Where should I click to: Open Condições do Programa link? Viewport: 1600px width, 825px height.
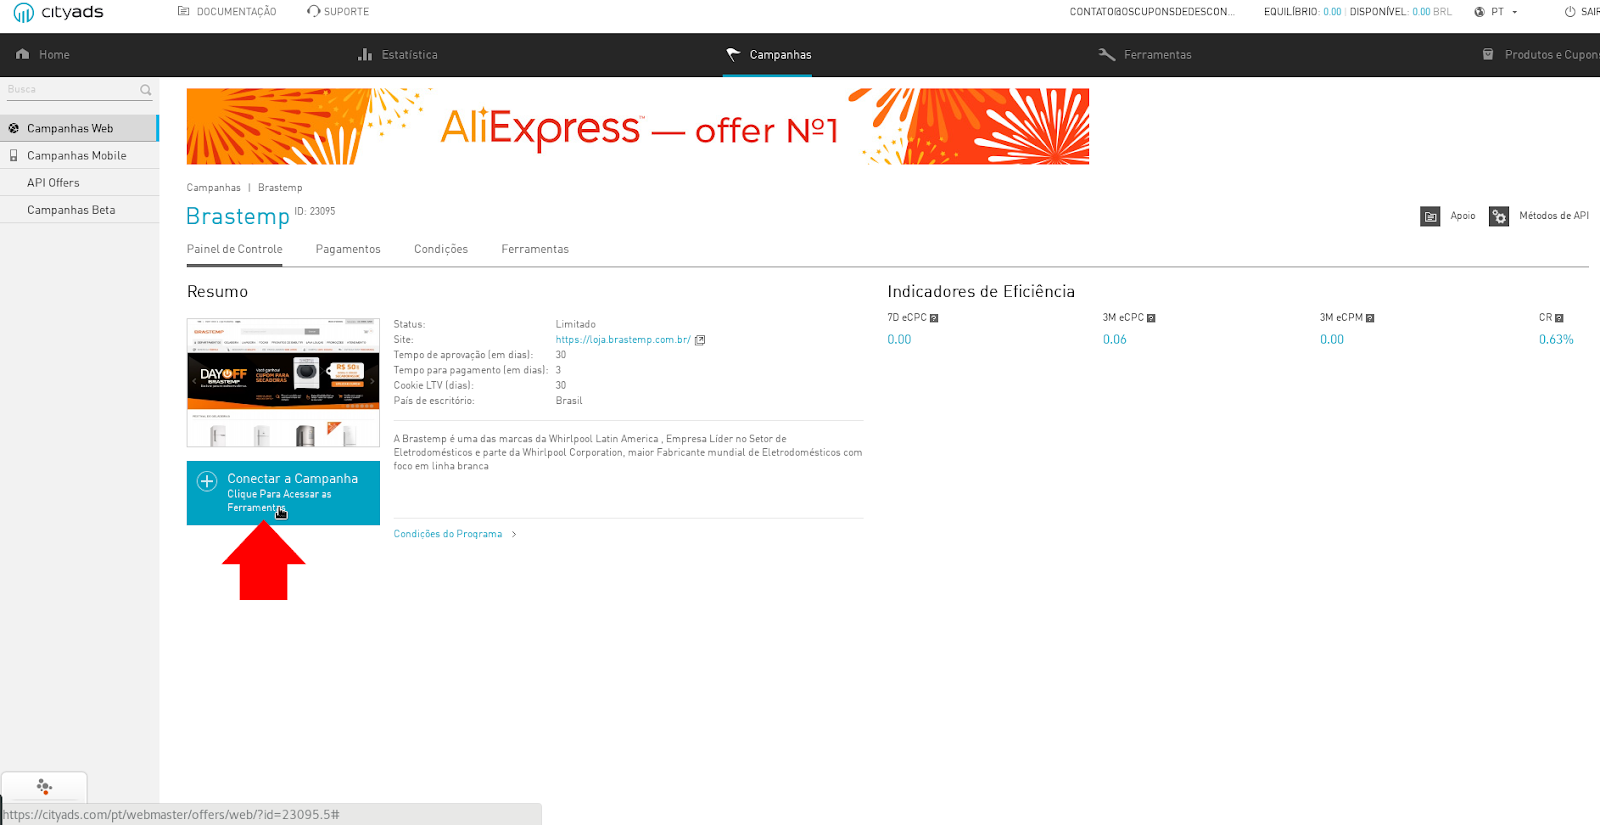pyautogui.click(x=447, y=534)
